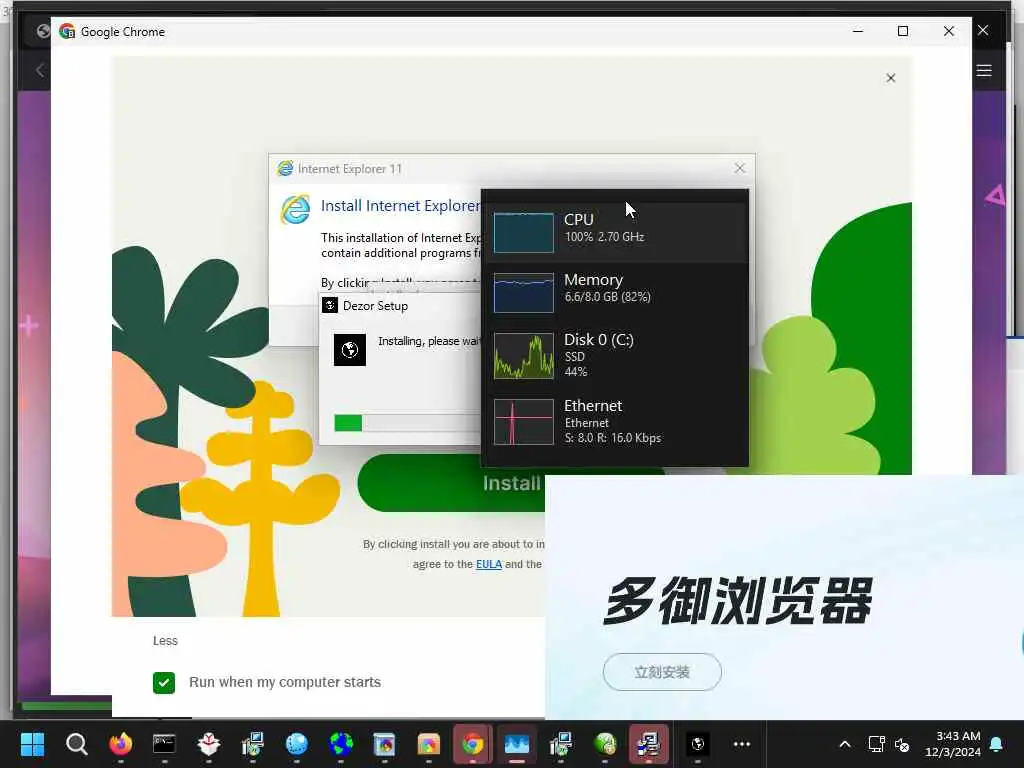Open the performance monitor taskbar icon
This screenshot has width=1024, height=768.
pos(517,744)
